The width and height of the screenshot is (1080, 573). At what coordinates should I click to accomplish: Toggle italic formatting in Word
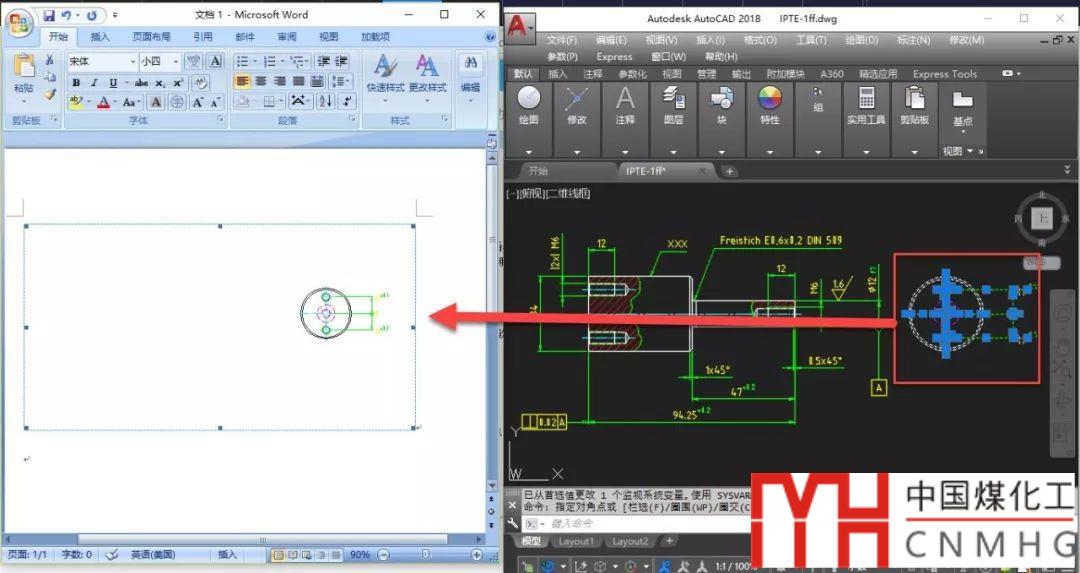(94, 83)
